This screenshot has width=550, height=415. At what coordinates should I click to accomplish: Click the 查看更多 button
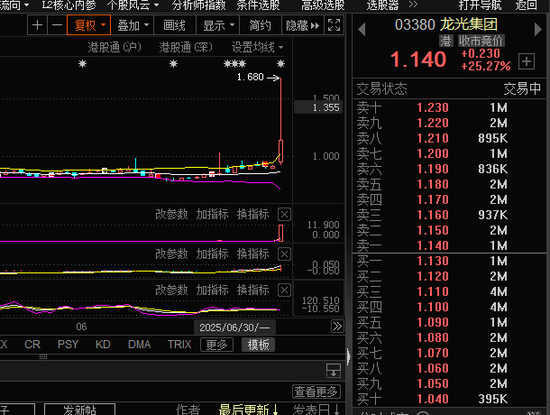click(316, 391)
